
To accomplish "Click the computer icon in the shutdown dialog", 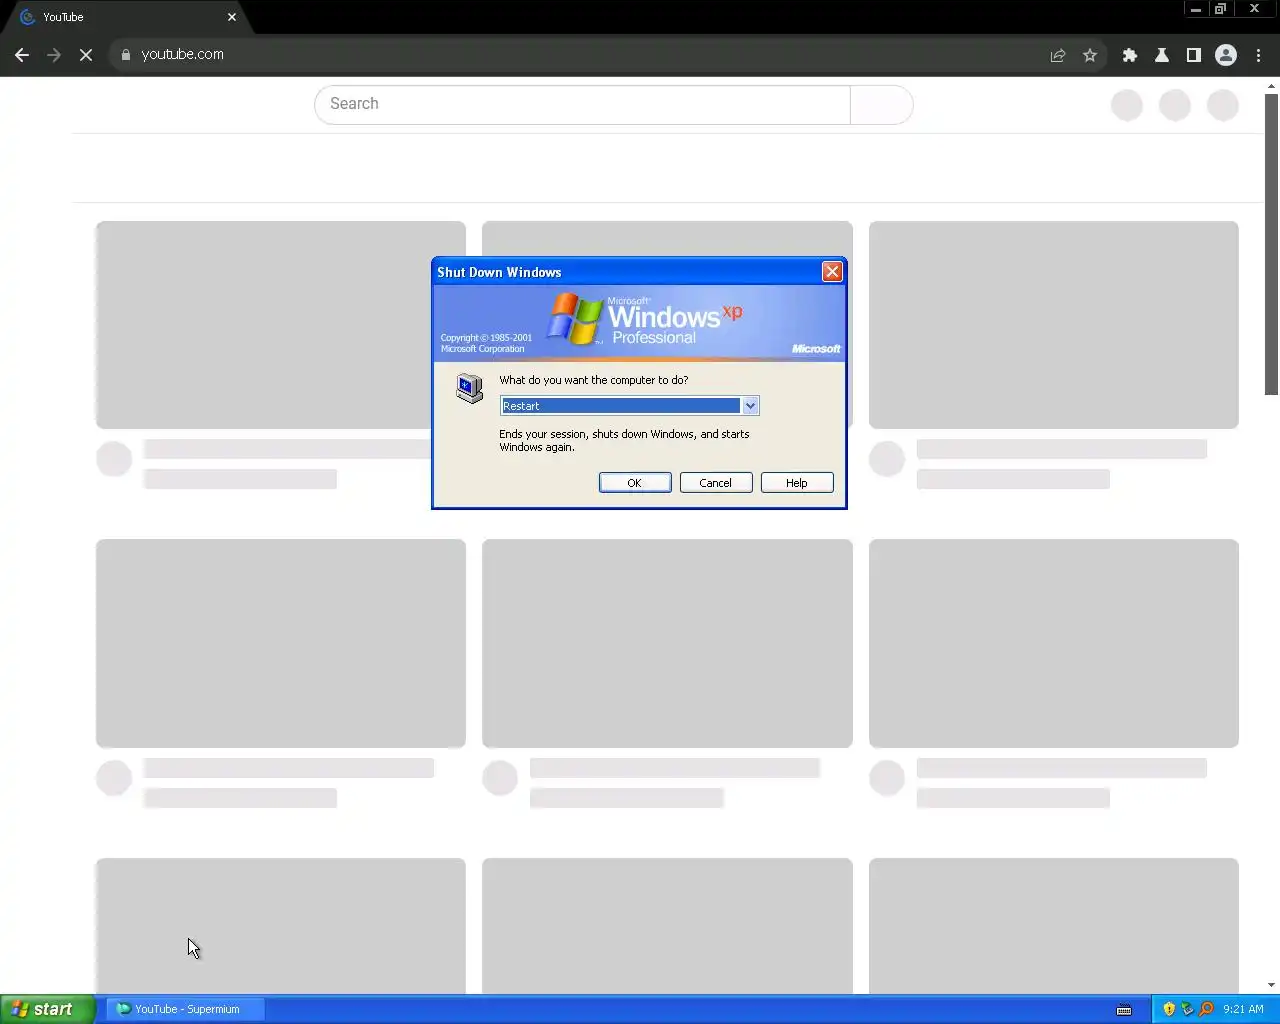I will coord(469,388).
